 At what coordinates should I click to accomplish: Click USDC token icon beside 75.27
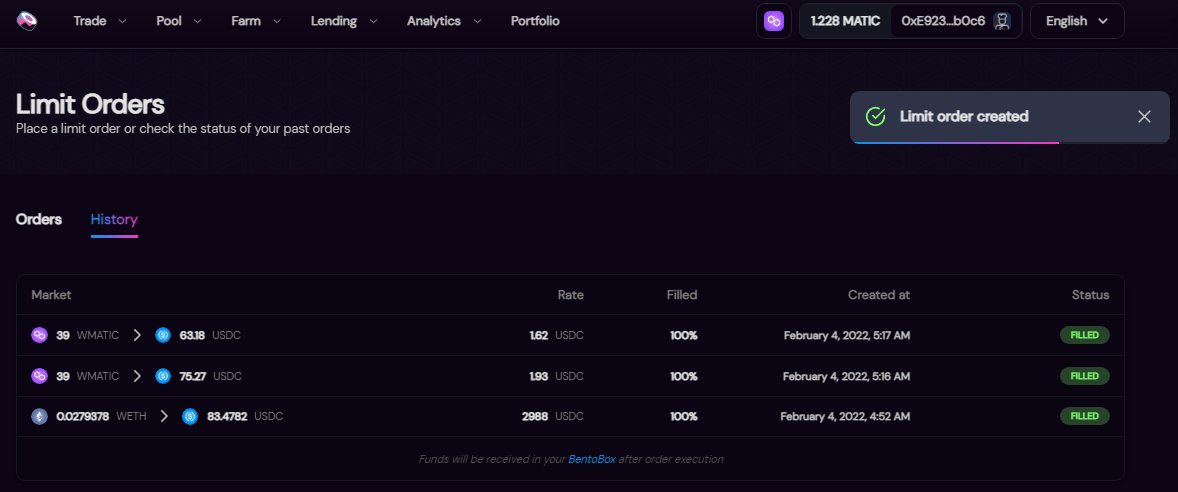(163, 376)
